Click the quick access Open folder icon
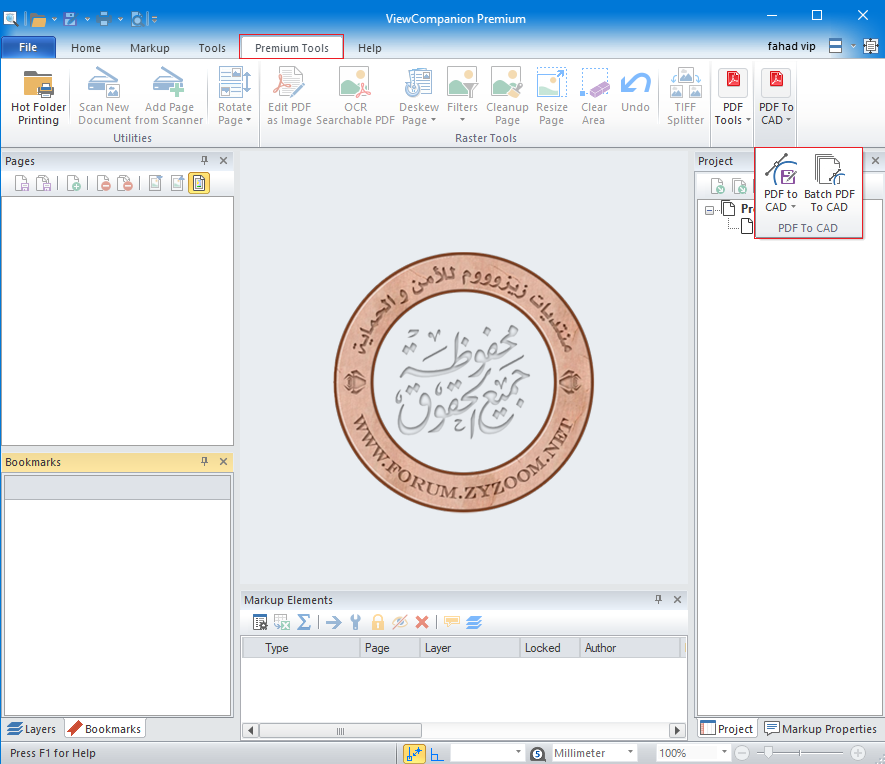 38,20
